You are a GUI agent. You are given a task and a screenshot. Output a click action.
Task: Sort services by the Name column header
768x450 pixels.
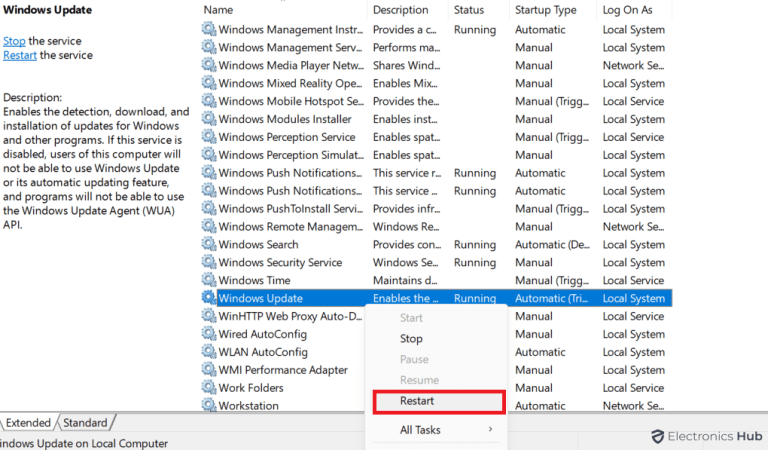[x=218, y=10]
